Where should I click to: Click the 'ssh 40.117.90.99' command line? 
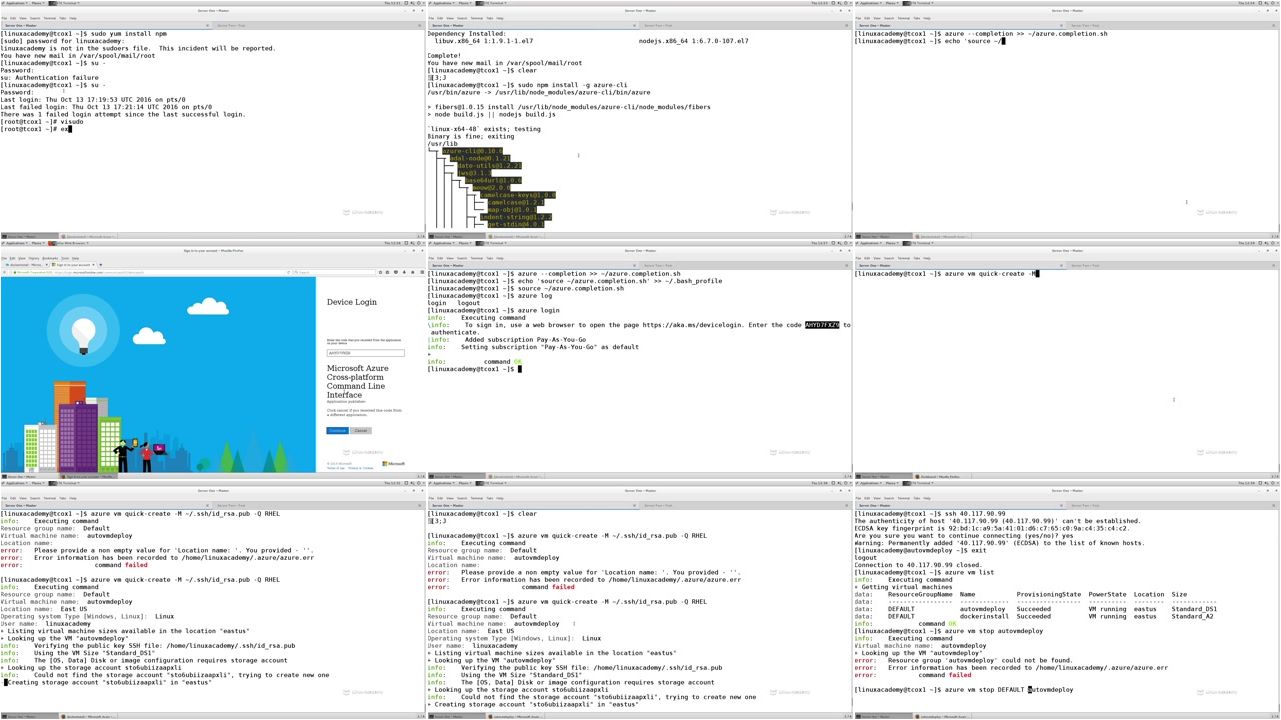pos(930,514)
